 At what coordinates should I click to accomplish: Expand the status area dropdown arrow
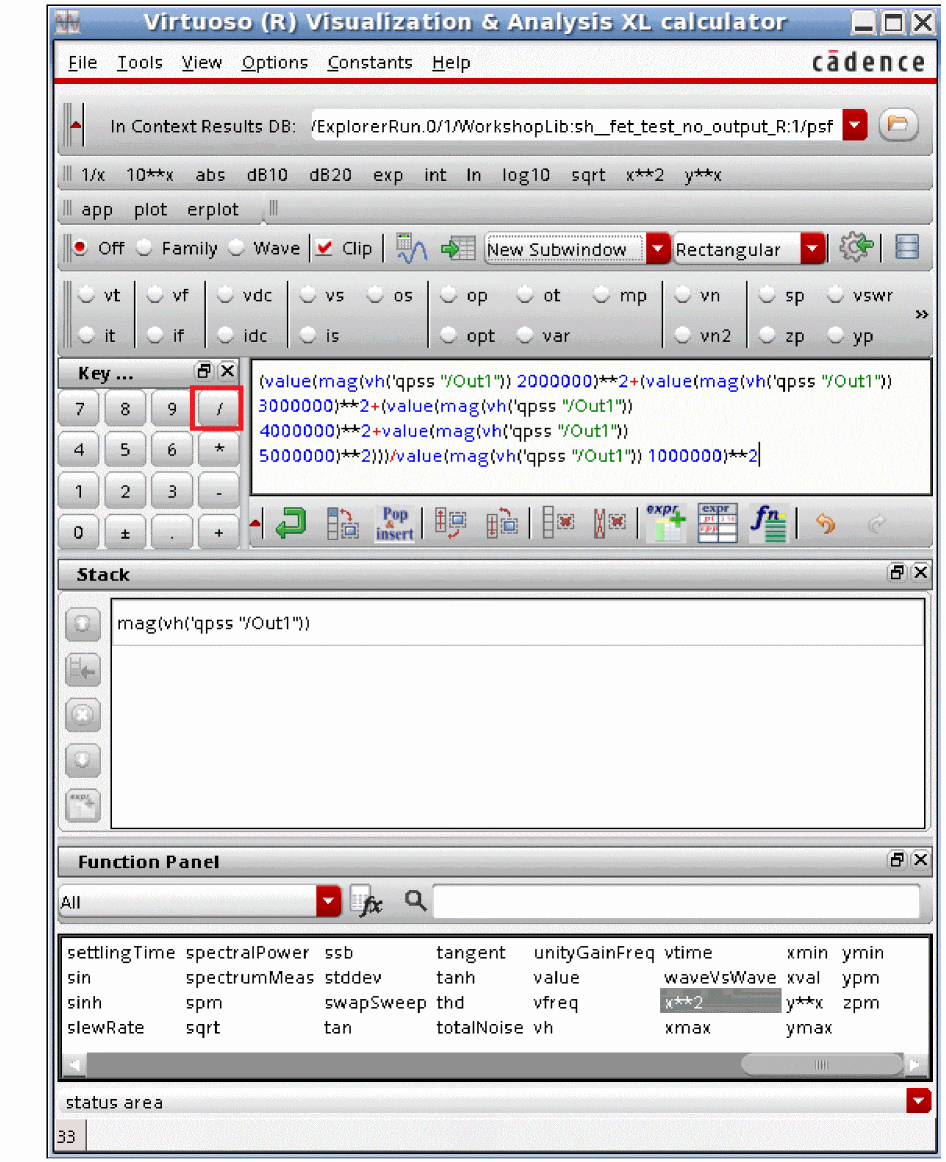[919, 1100]
